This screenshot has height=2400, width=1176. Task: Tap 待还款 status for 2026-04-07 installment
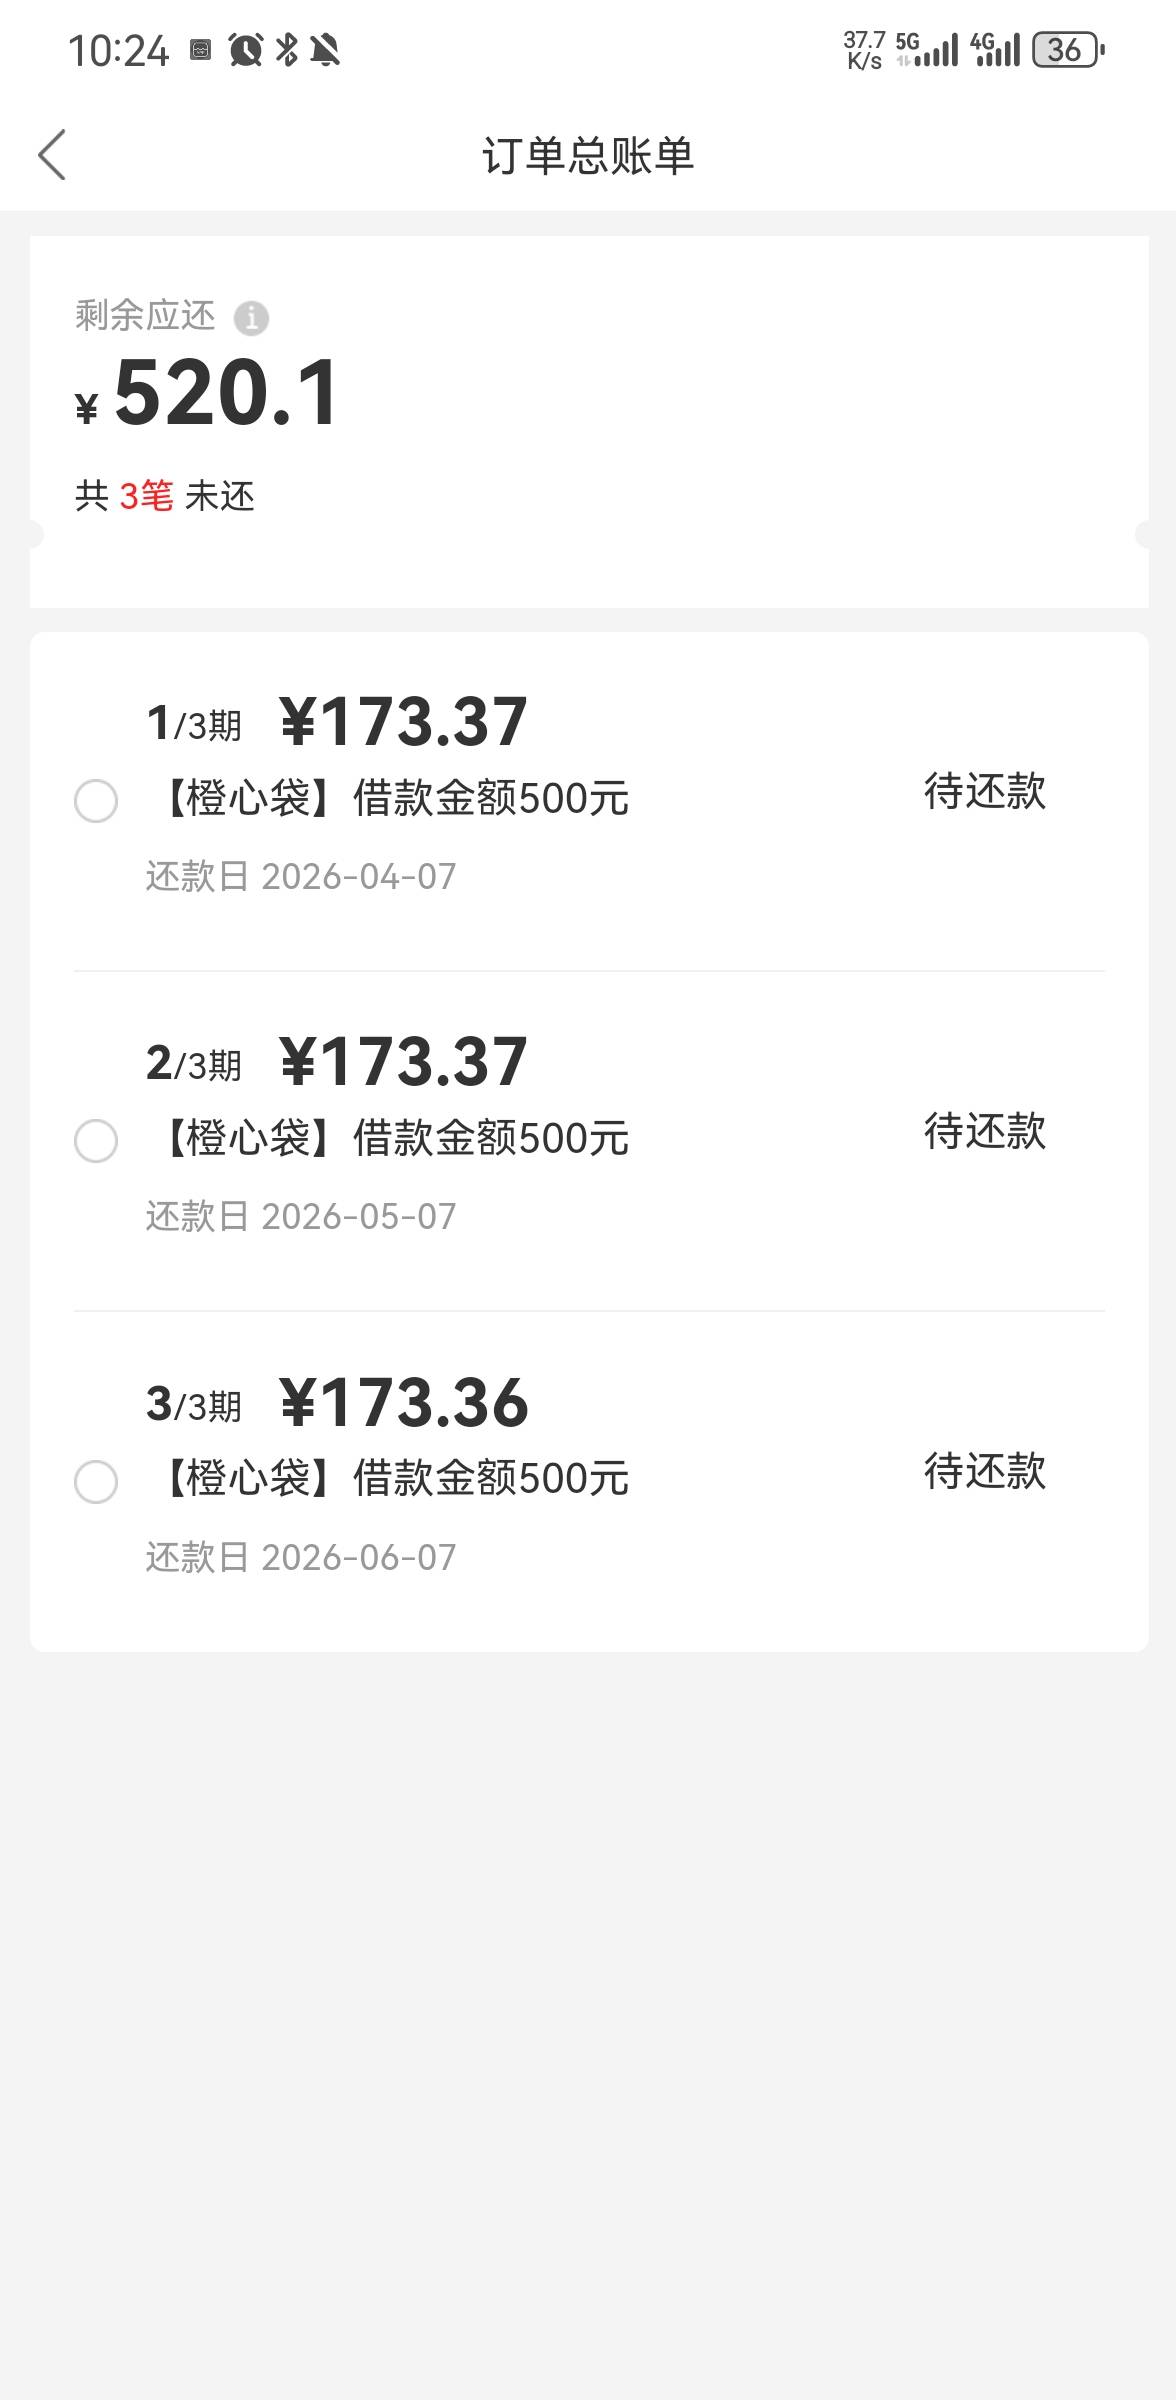[x=984, y=791]
